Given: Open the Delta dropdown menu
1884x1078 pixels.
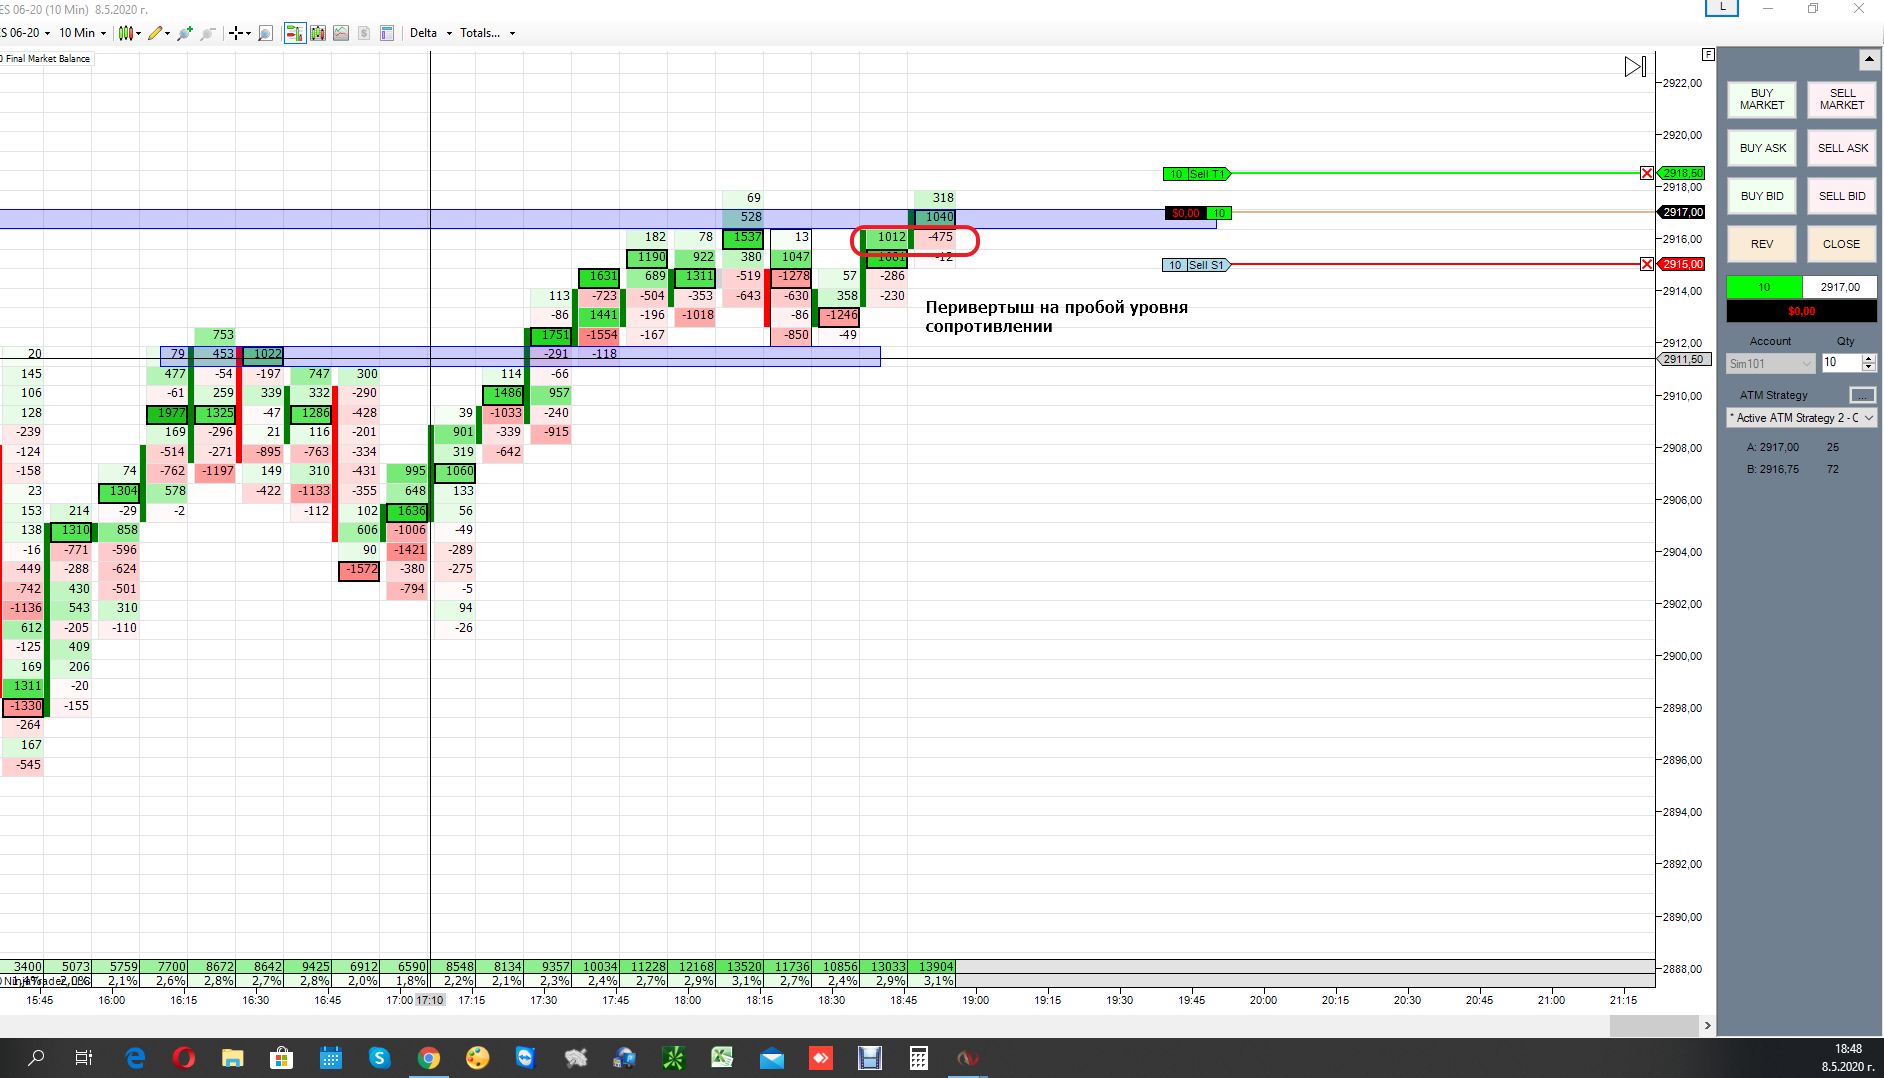Looking at the screenshot, I should pyautogui.click(x=431, y=33).
